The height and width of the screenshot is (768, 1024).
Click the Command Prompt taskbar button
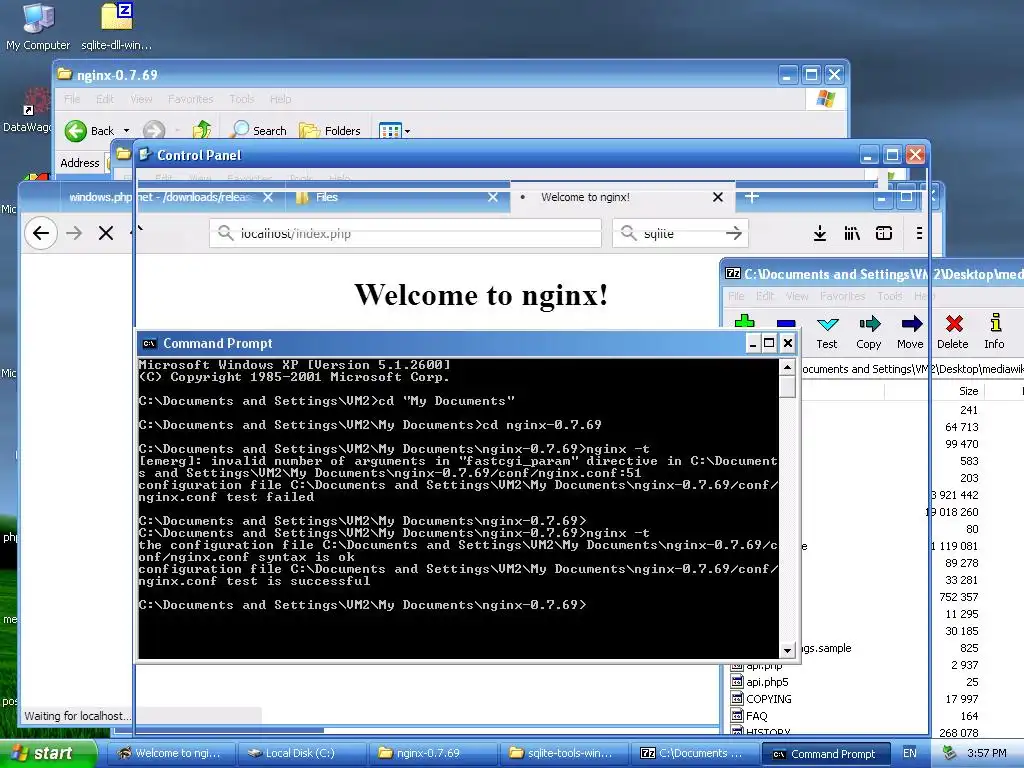coord(826,754)
